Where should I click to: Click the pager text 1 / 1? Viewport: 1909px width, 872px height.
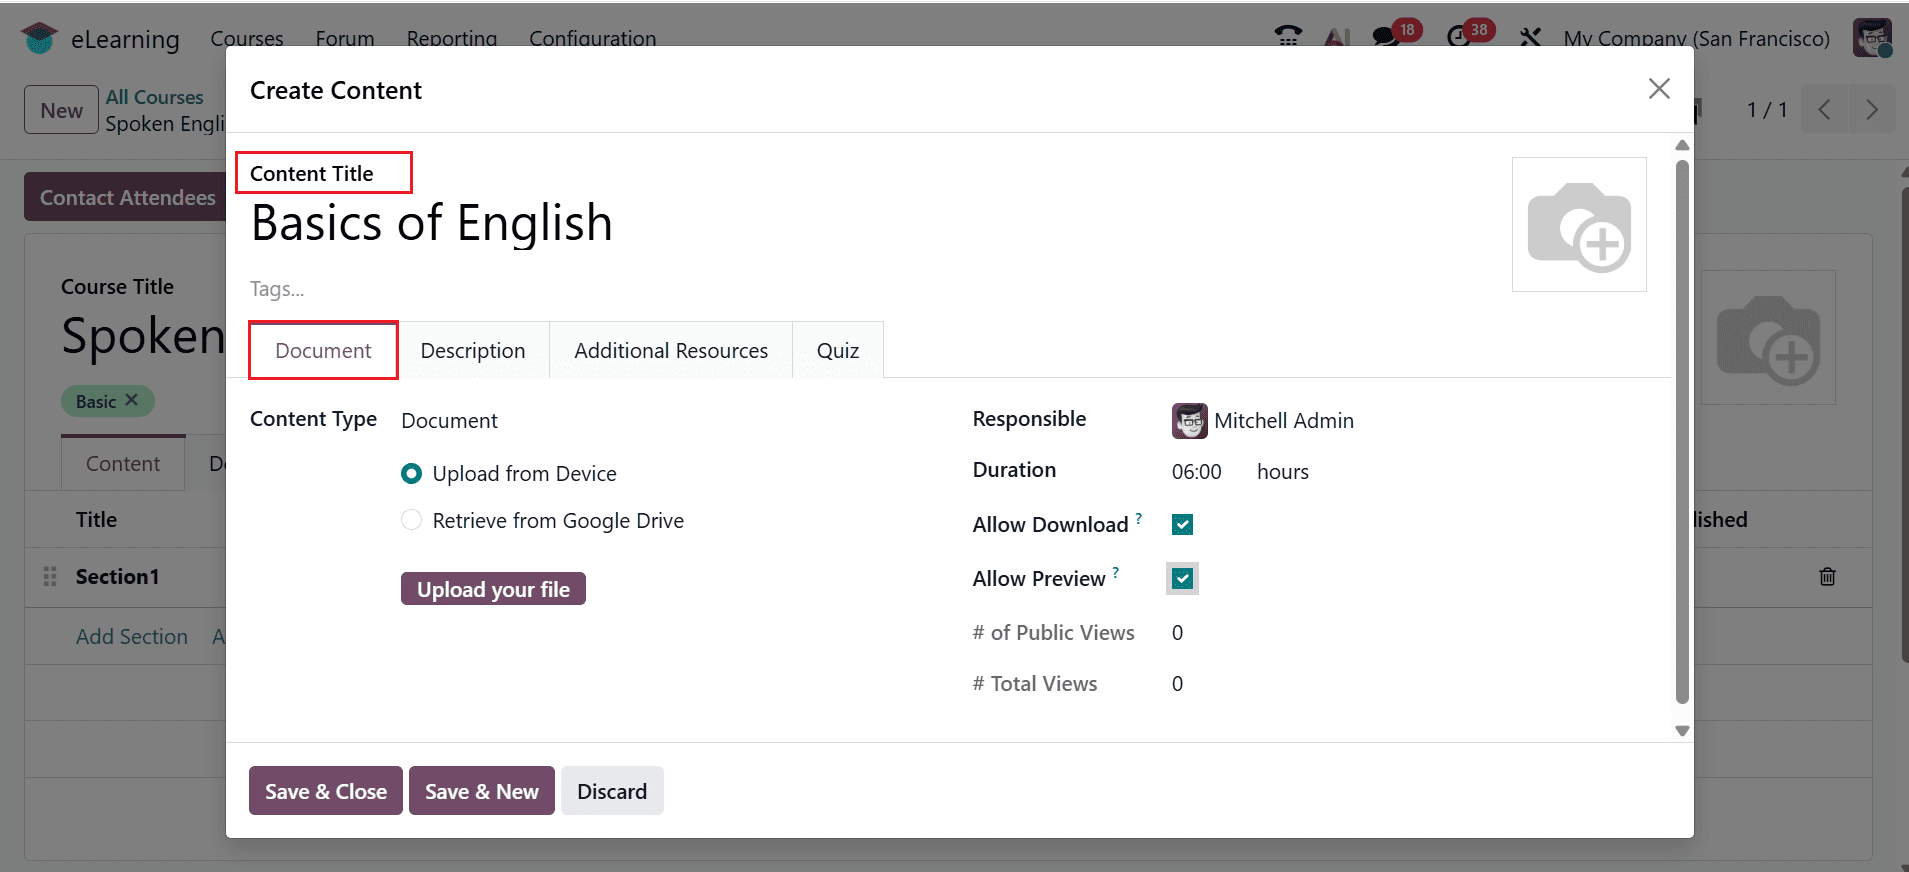1767,110
